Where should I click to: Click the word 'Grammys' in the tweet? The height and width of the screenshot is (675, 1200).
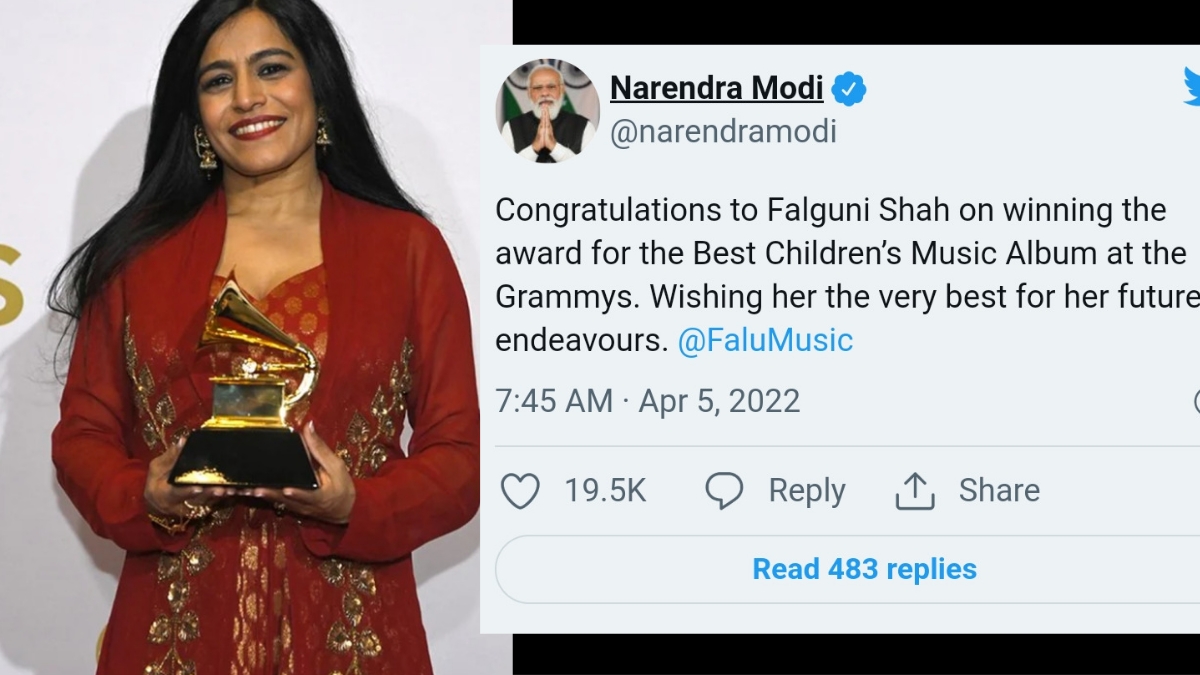(x=557, y=298)
